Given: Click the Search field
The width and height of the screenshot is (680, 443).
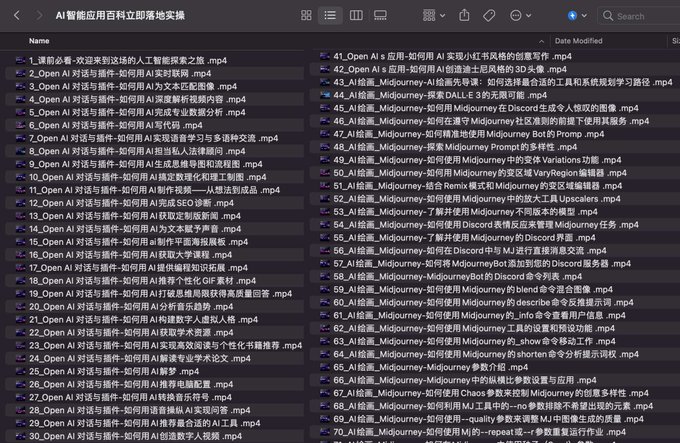Looking at the screenshot, I should 639,16.
